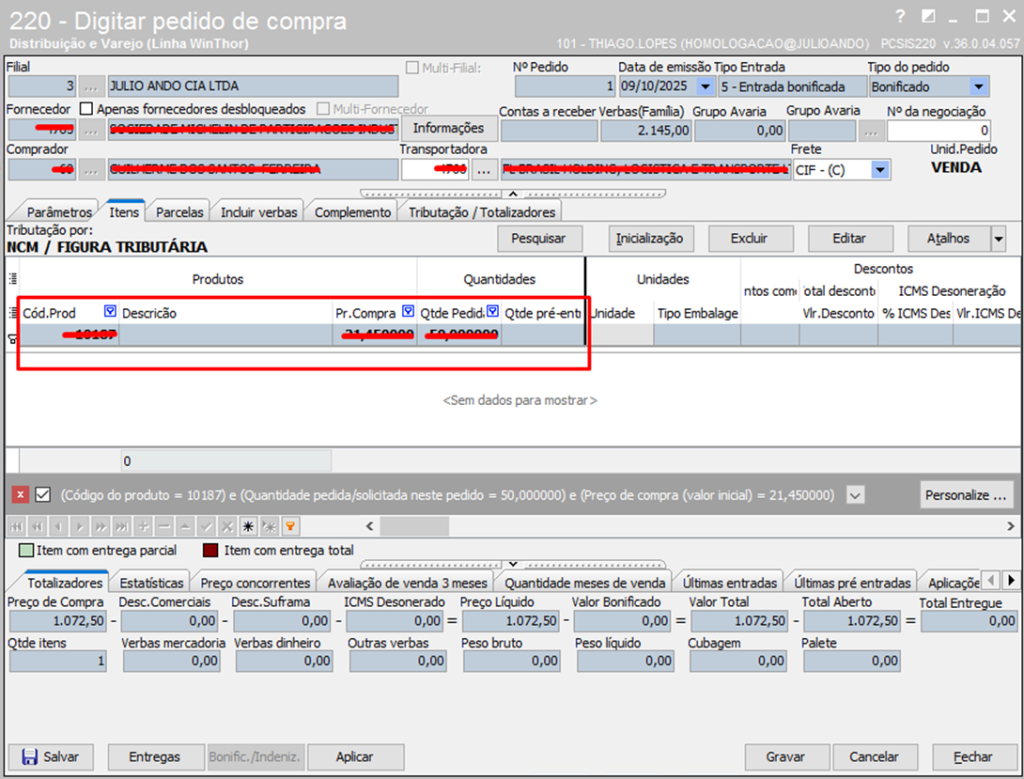The height and width of the screenshot is (779, 1024).
Task: Click the Salvar floppy disk button
Action: click(x=50, y=757)
